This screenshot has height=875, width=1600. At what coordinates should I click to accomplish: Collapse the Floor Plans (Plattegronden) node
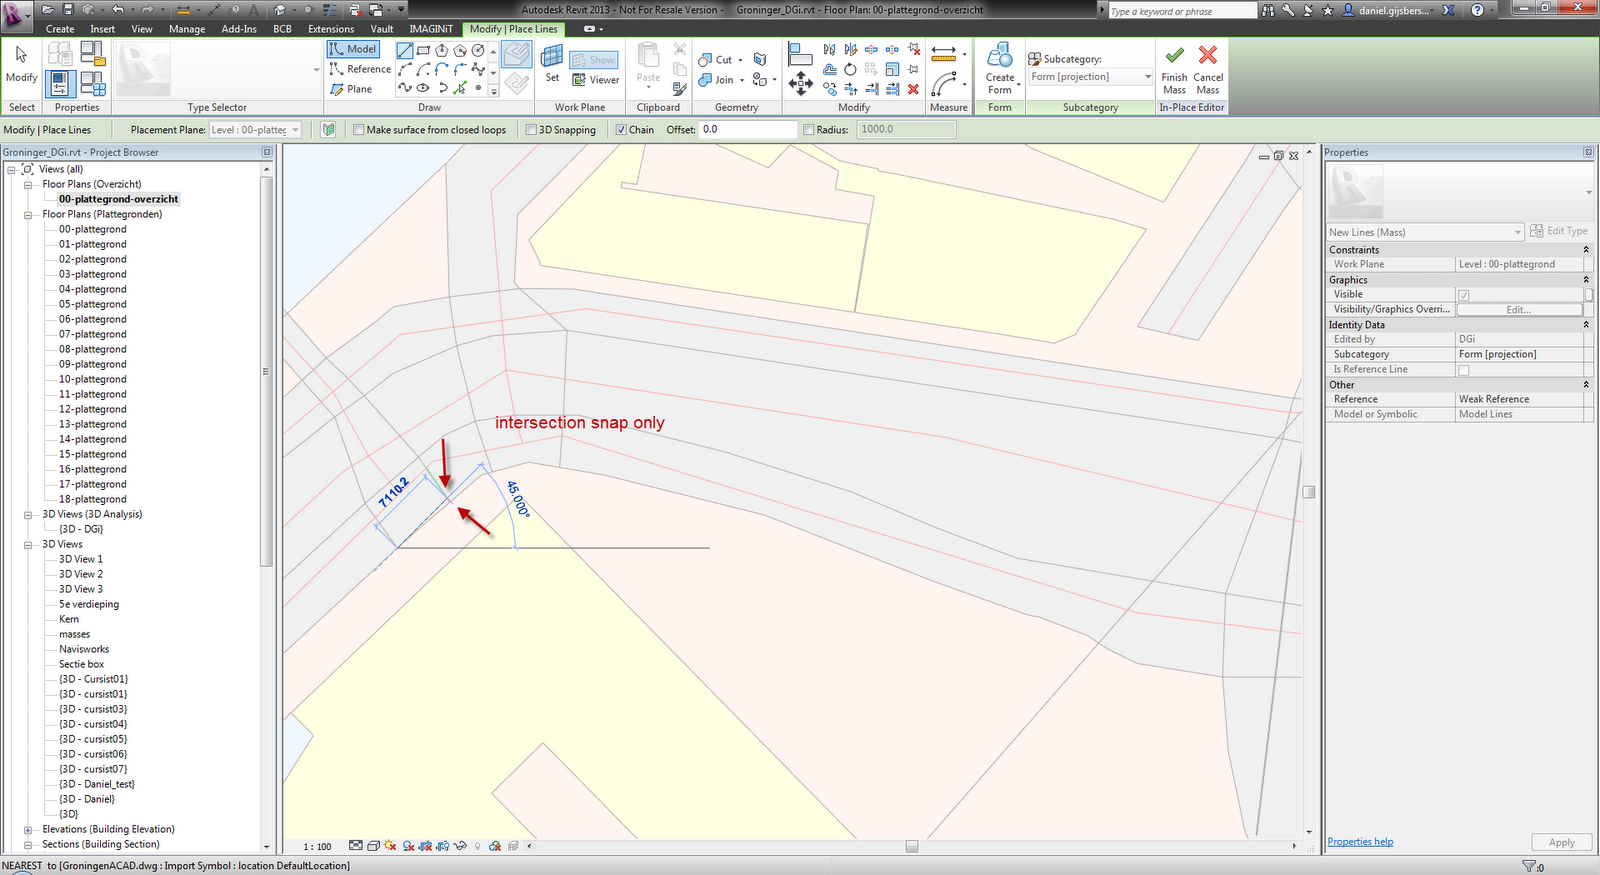coord(28,215)
